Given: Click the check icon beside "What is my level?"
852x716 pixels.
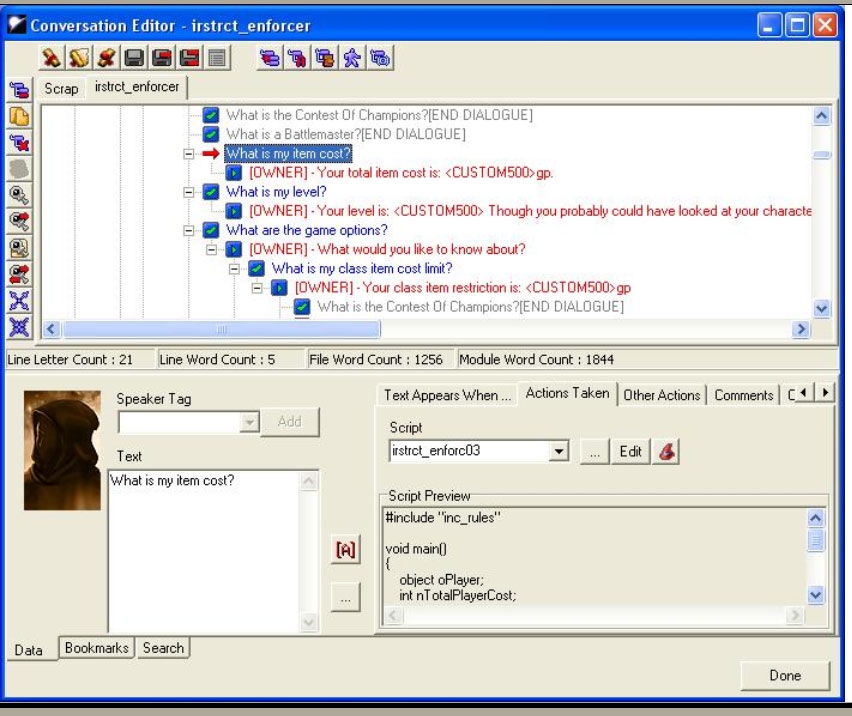Looking at the screenshot, I should tap(211, 192).
